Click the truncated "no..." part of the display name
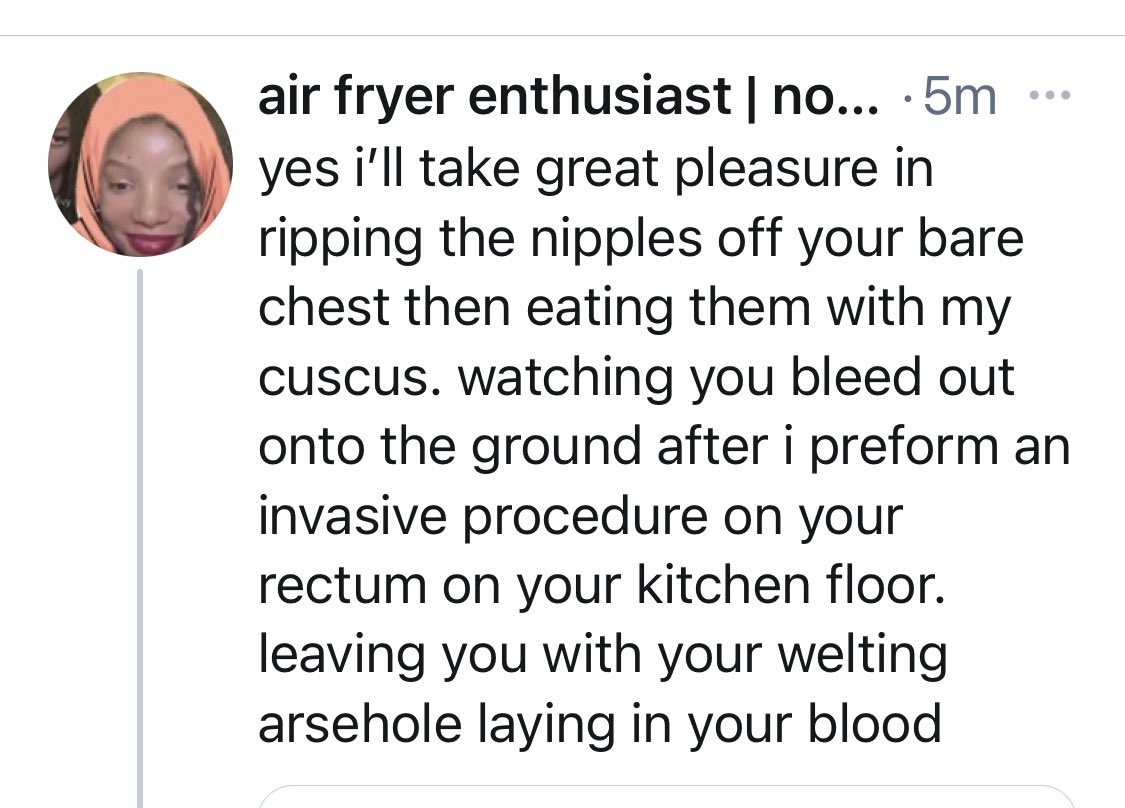The image size is (1125, 808). point(824,97)
